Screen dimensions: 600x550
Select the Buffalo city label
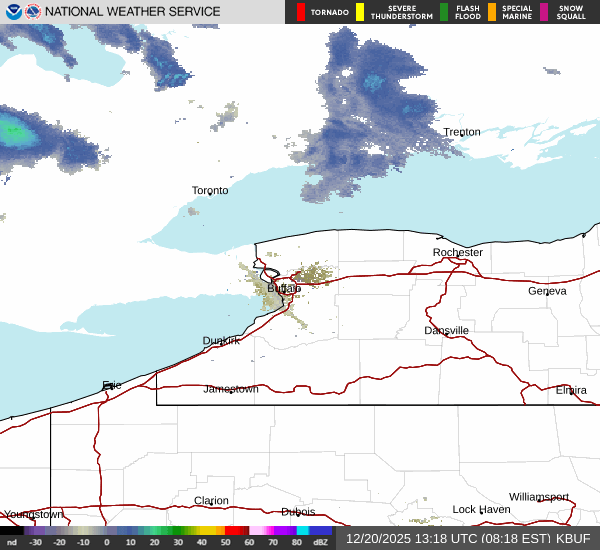(x=284, y=288)
